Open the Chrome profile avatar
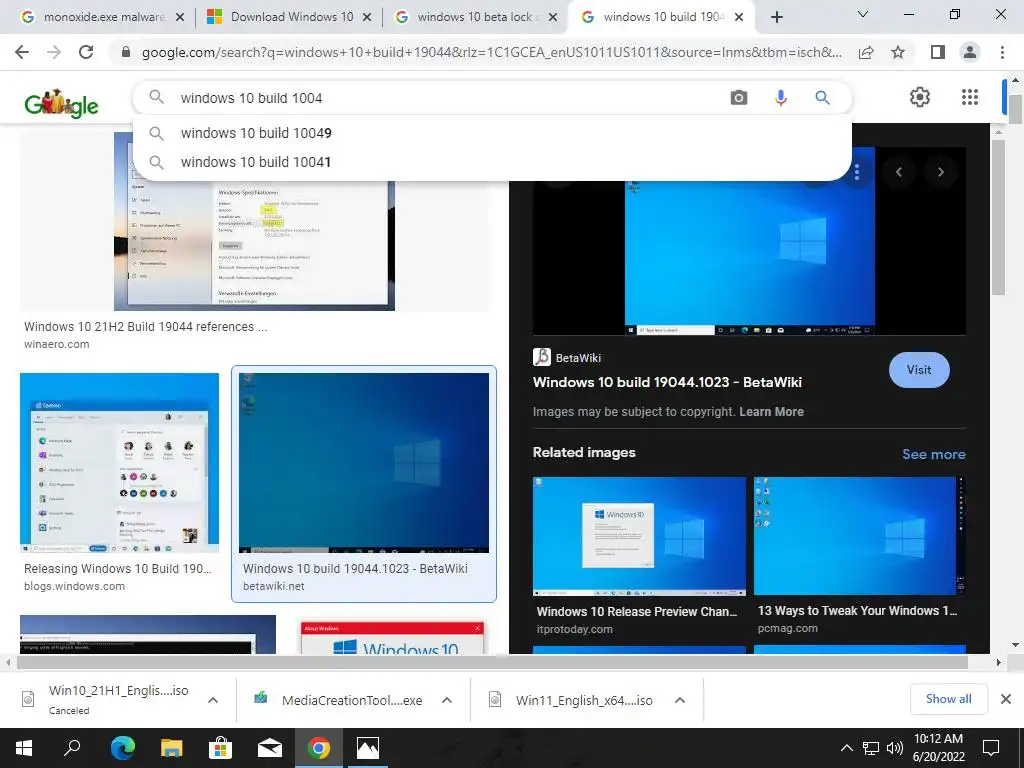The width and height of the screenshot is (1024, 768). [970, 52]
